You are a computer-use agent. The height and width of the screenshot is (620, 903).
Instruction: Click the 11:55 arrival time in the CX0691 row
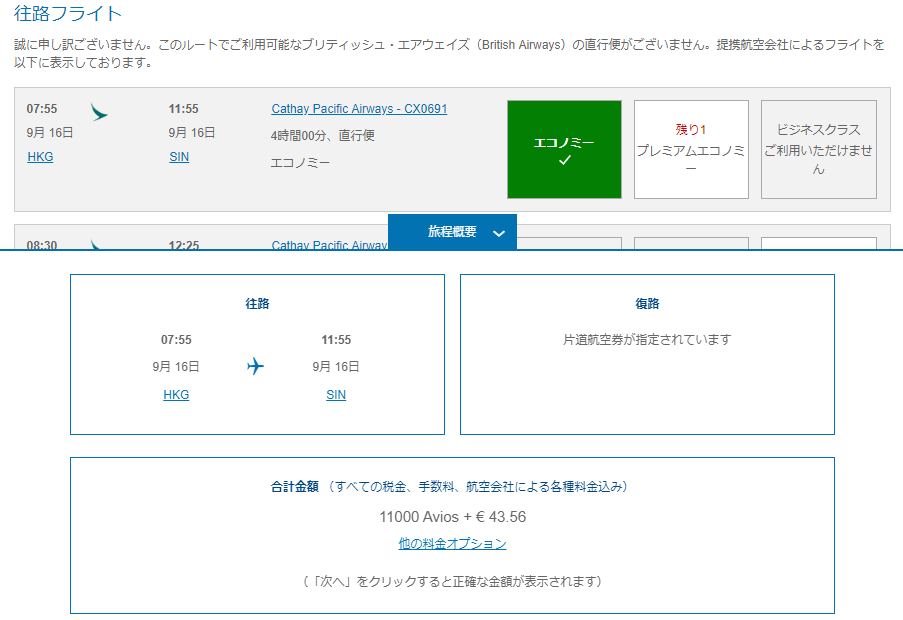tap(184, 109)
